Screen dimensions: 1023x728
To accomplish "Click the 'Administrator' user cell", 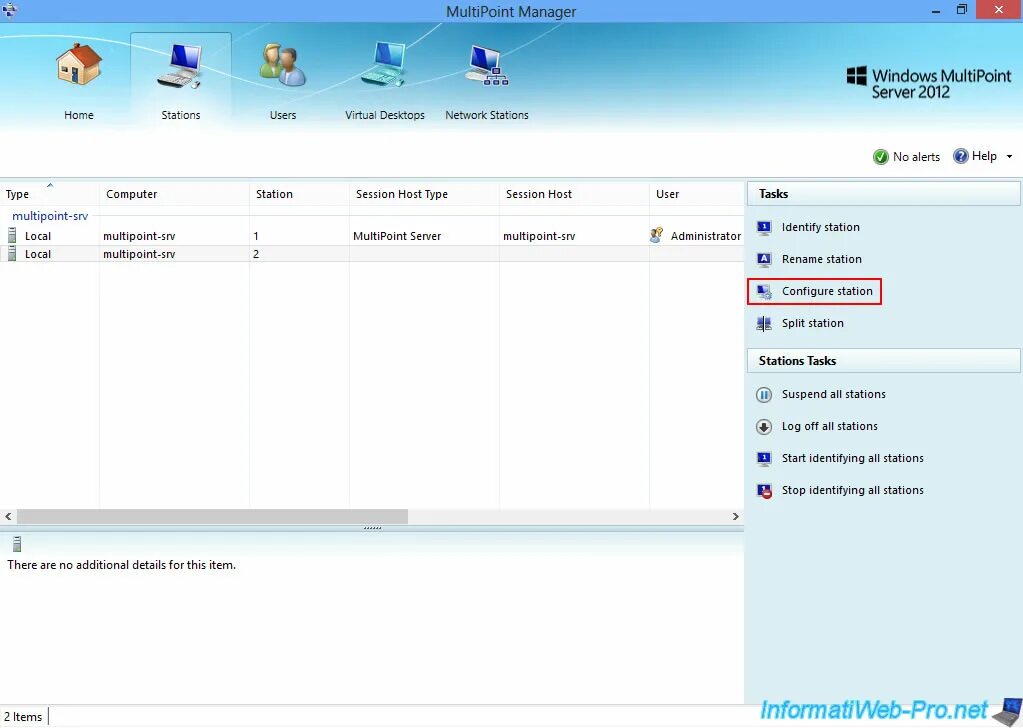I will (x=706, y=236).
